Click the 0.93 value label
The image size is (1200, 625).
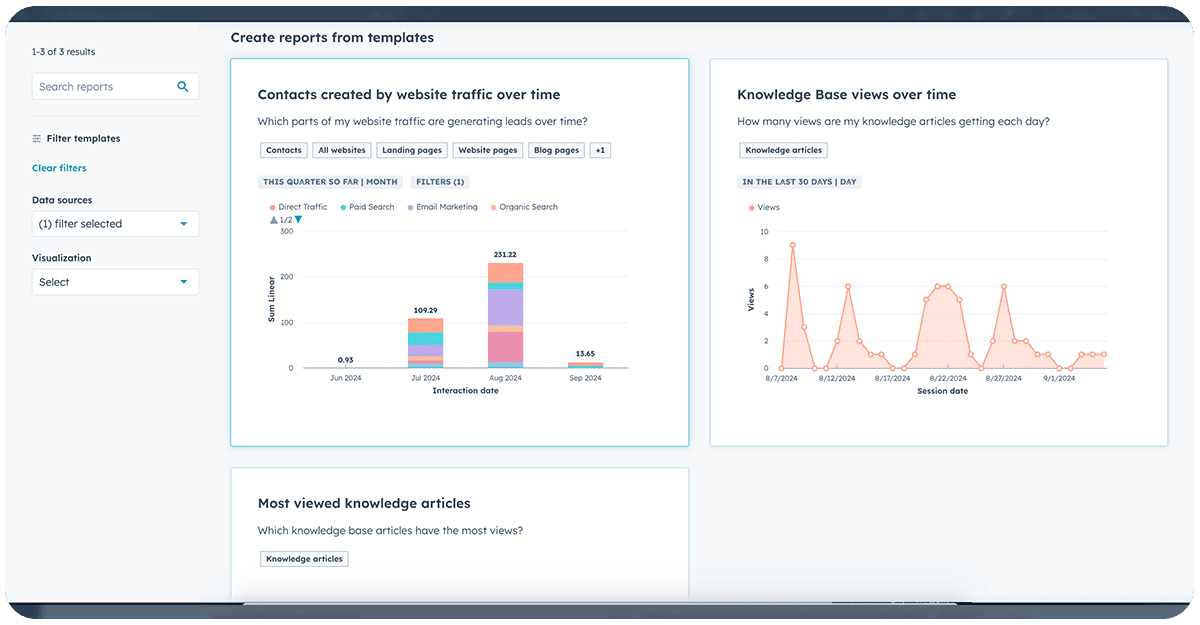coord(345,360)
